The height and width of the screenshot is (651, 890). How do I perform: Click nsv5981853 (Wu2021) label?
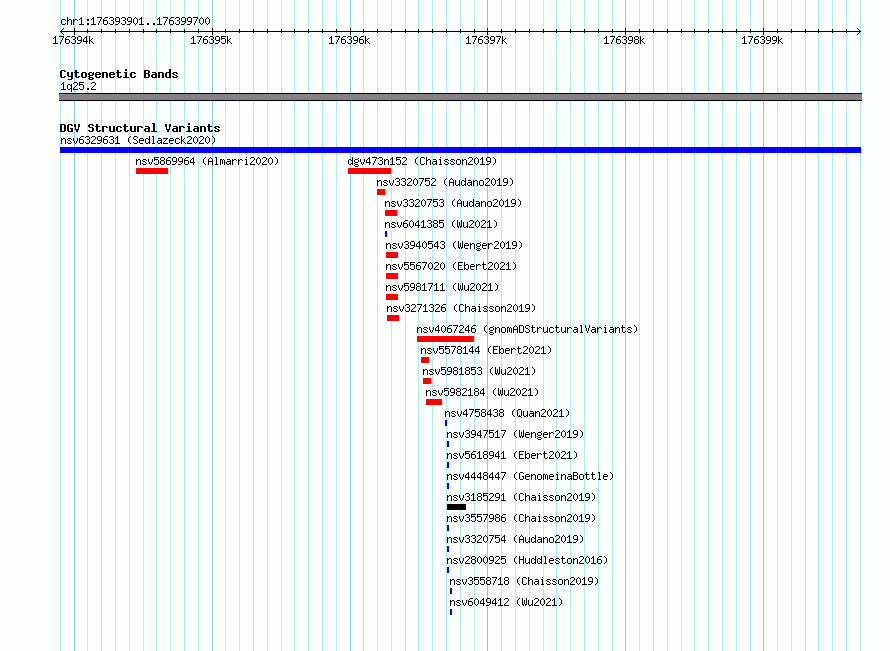point(479,371)
